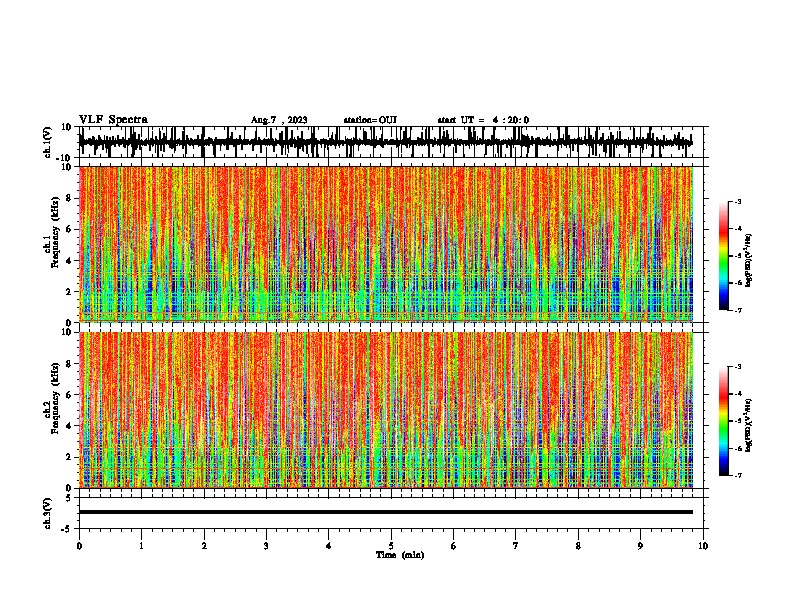This screenshot has width=792, height=612.
Task: Click the "station=OUI" header label
Action: 370,120
